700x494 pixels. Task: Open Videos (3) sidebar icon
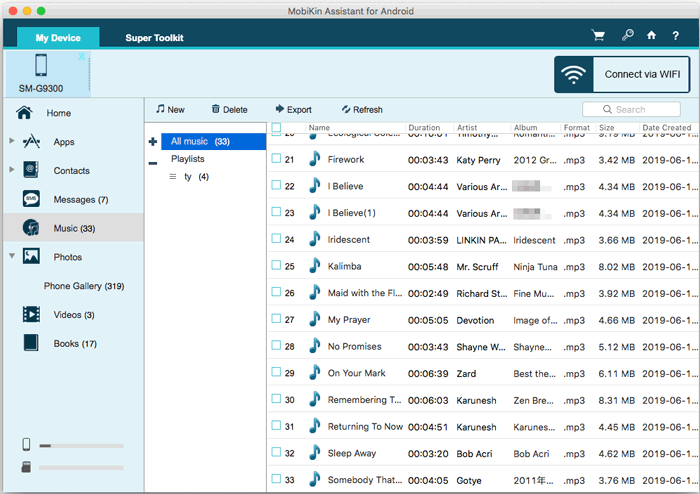(x=31, y=314)
